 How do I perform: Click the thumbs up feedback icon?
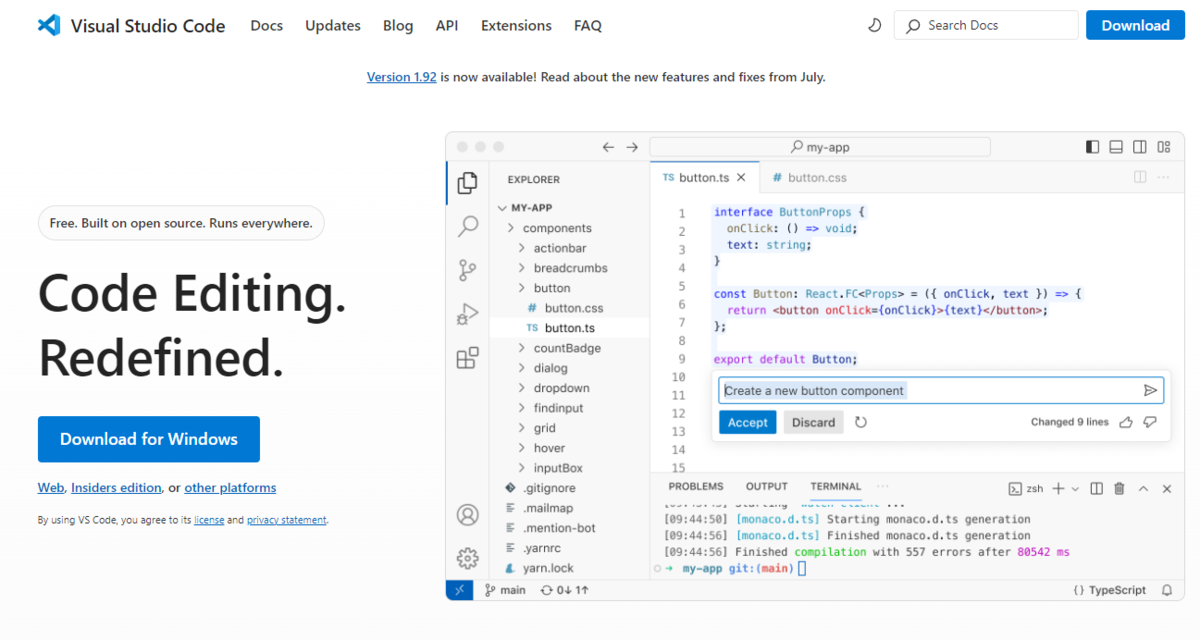click(x=1126, y=422)
